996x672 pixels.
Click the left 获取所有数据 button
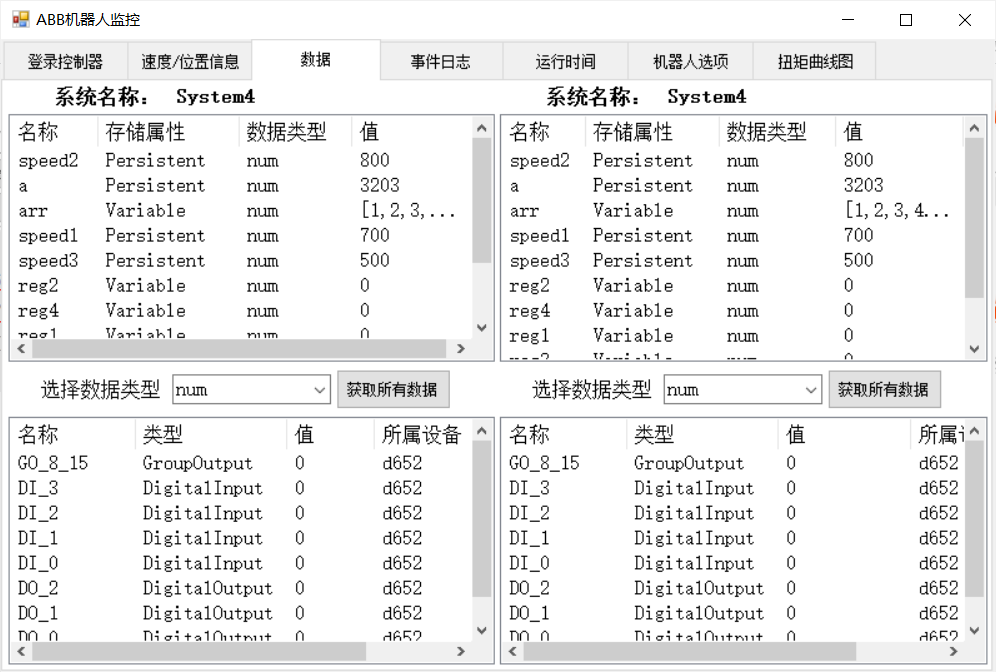[393, 389]
